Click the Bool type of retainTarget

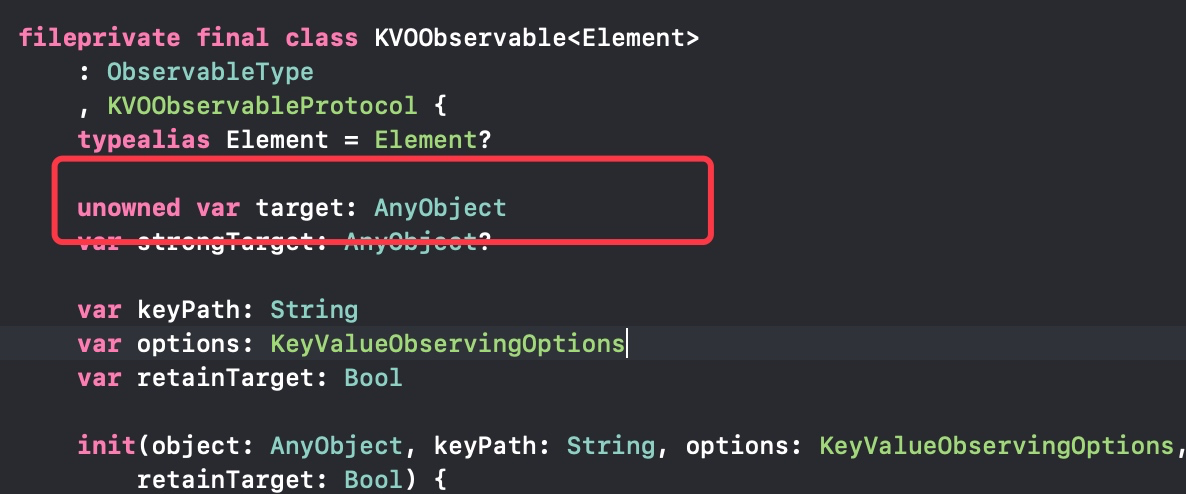[373, 377]
